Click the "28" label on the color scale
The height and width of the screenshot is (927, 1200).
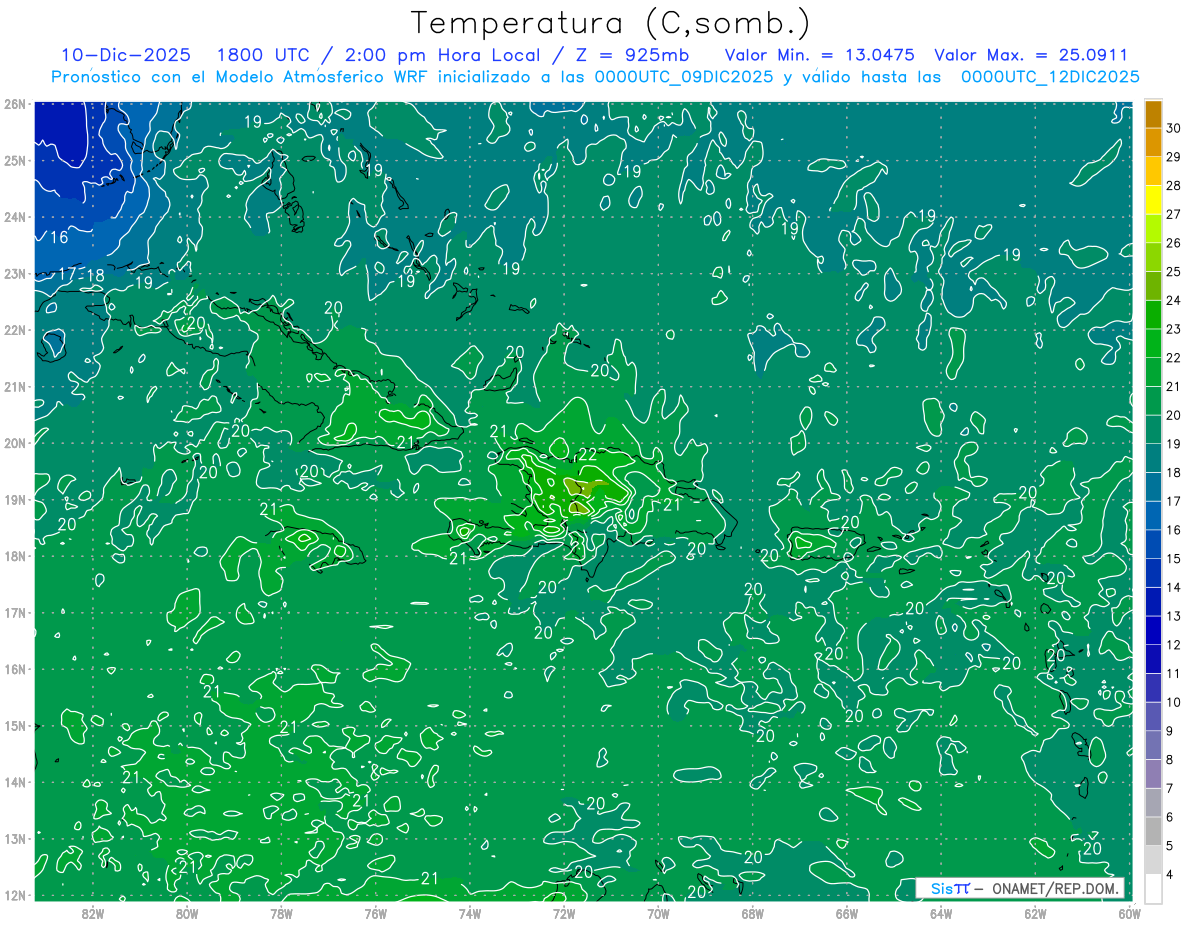point(1173,186)
